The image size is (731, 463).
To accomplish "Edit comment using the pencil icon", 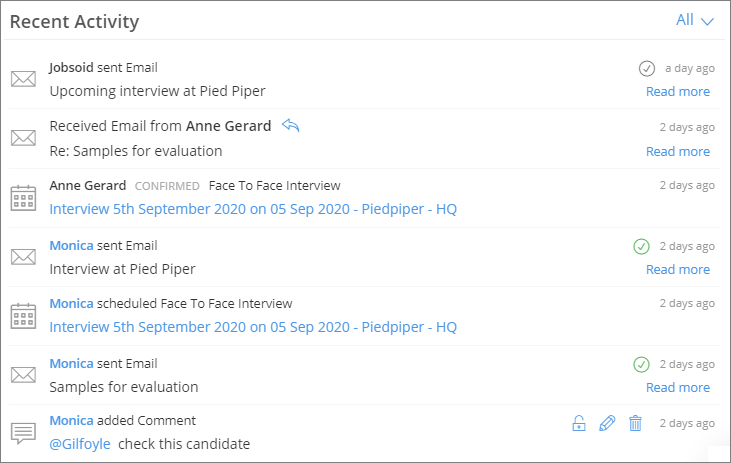I will click(607, 424).
